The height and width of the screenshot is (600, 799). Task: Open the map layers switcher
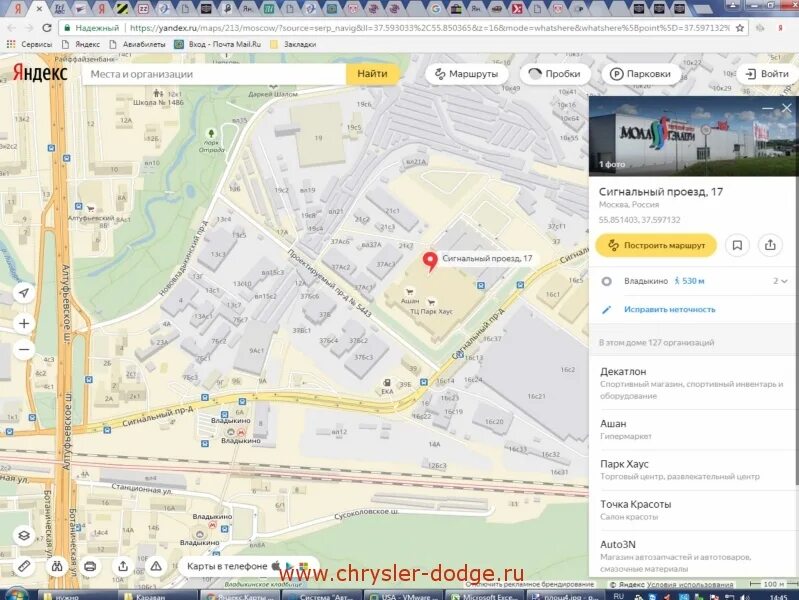(x=24, y=535)
